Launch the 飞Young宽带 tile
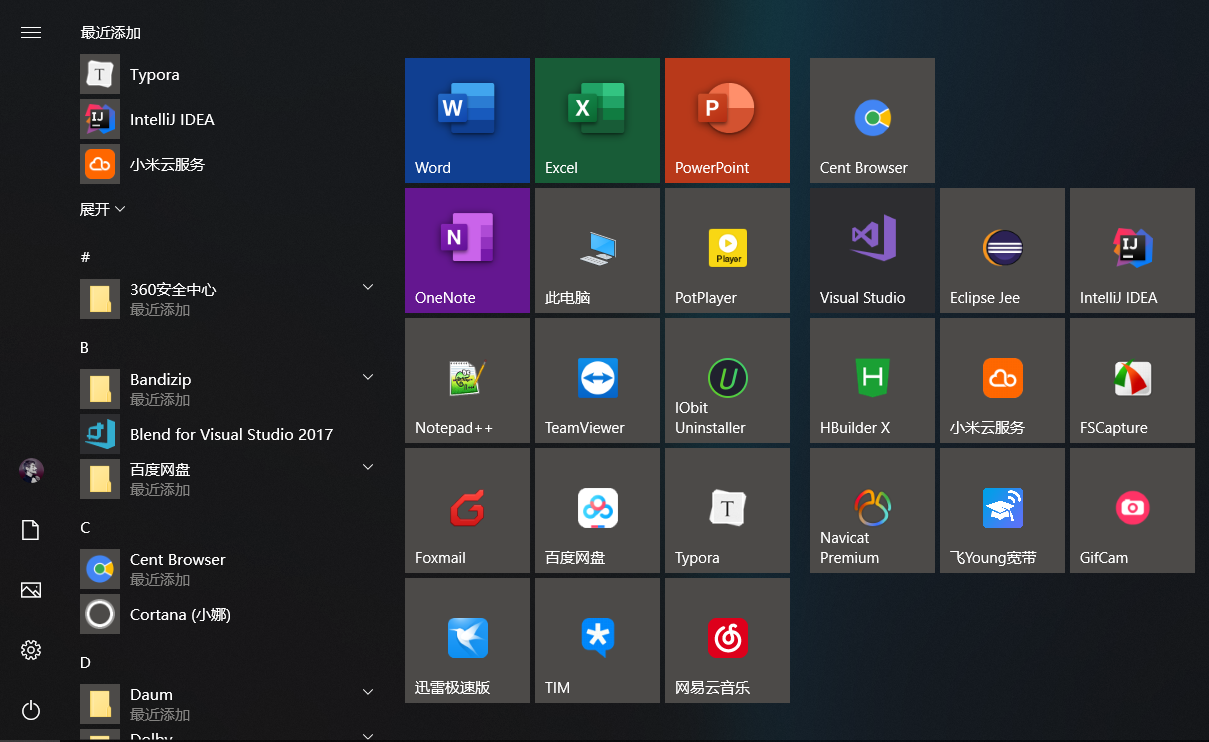1209x742 pixels. [1002, 510]
